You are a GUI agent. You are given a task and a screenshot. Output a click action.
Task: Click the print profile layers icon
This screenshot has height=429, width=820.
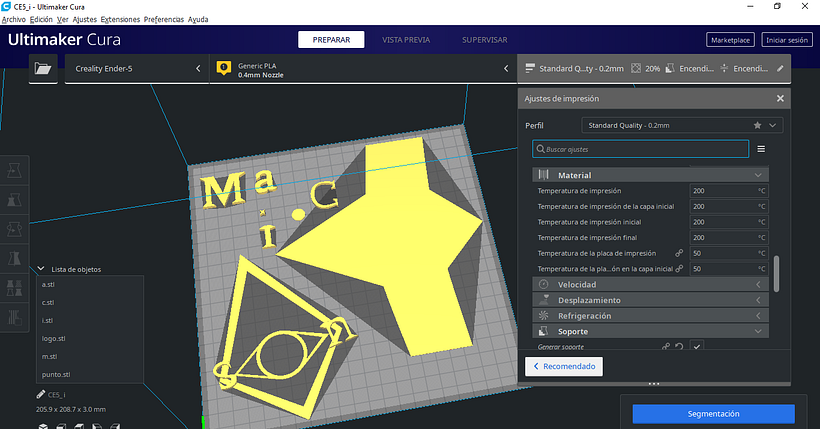[x=530, y=69]
